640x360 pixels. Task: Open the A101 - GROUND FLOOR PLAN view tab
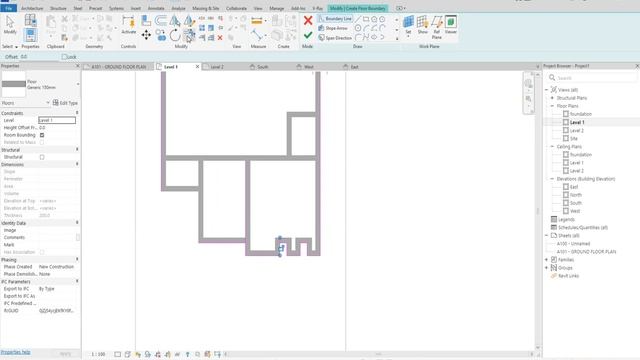[118, 67]
